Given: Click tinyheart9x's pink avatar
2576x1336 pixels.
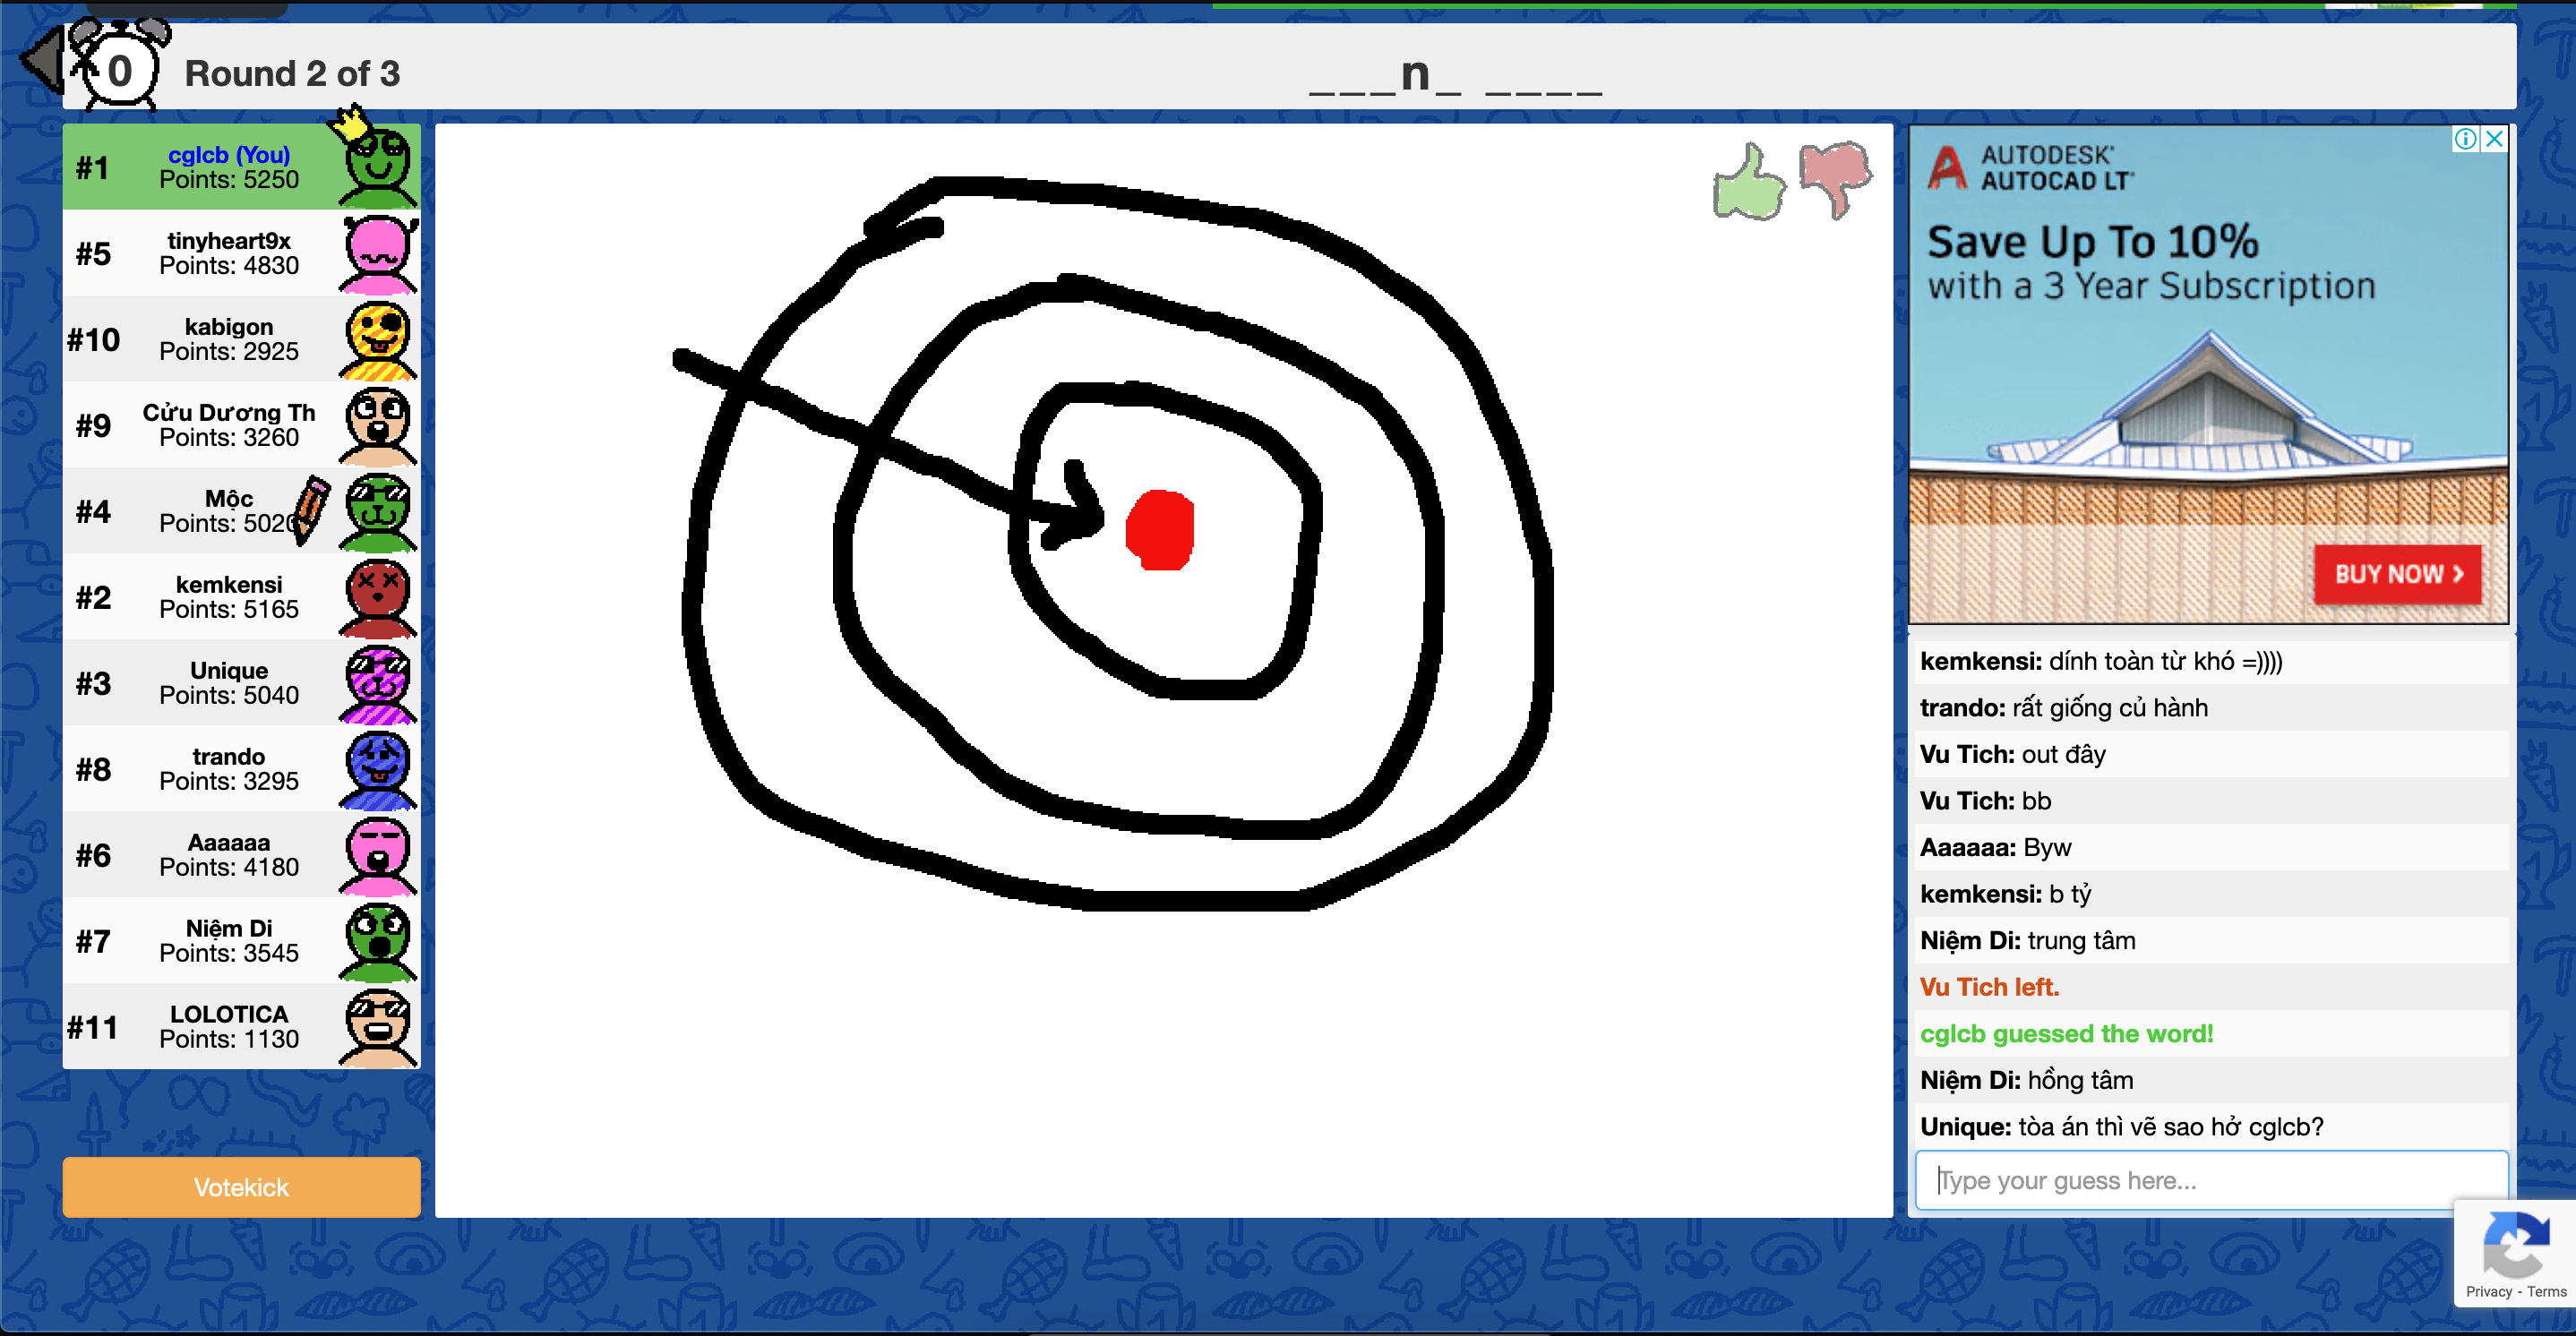Looking at the screenshot, I should point(377,254).
